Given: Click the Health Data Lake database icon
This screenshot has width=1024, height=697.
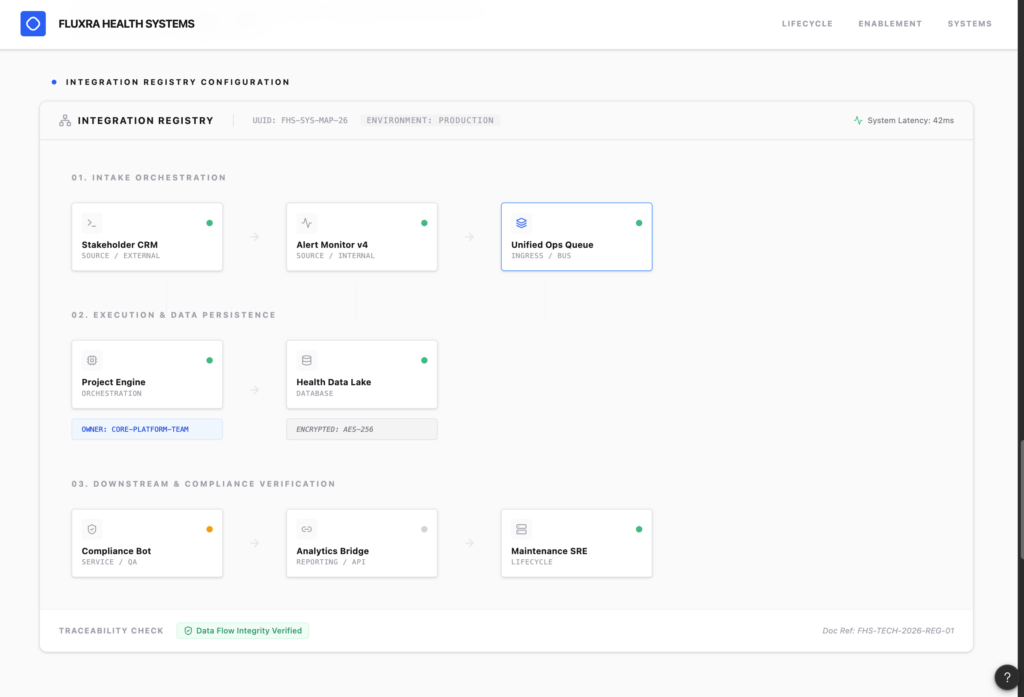Looking at the screenshot, I should tap(306, 360).
